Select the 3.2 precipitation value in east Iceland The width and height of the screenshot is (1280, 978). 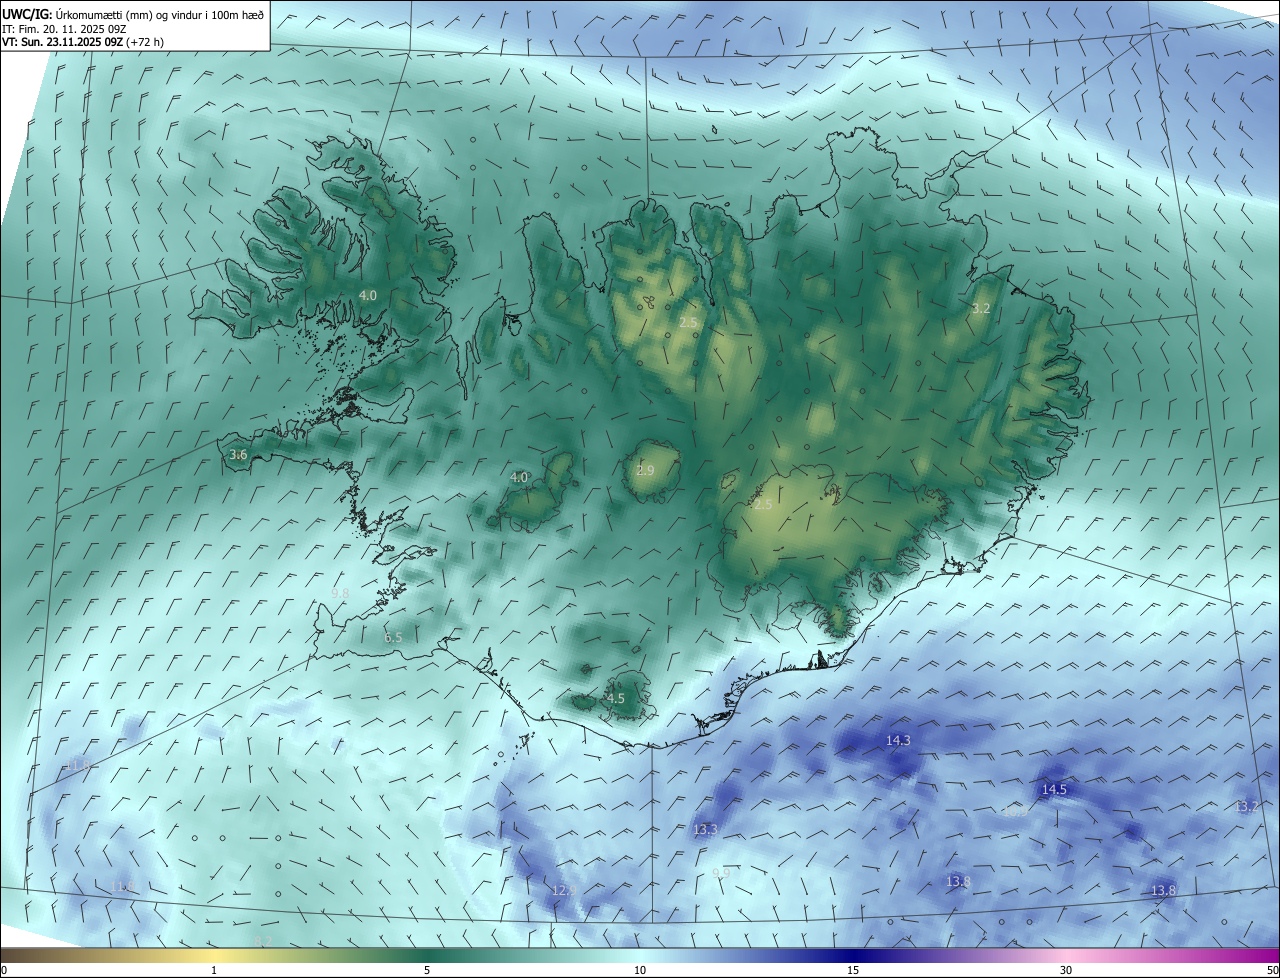(x=981, y=309)
